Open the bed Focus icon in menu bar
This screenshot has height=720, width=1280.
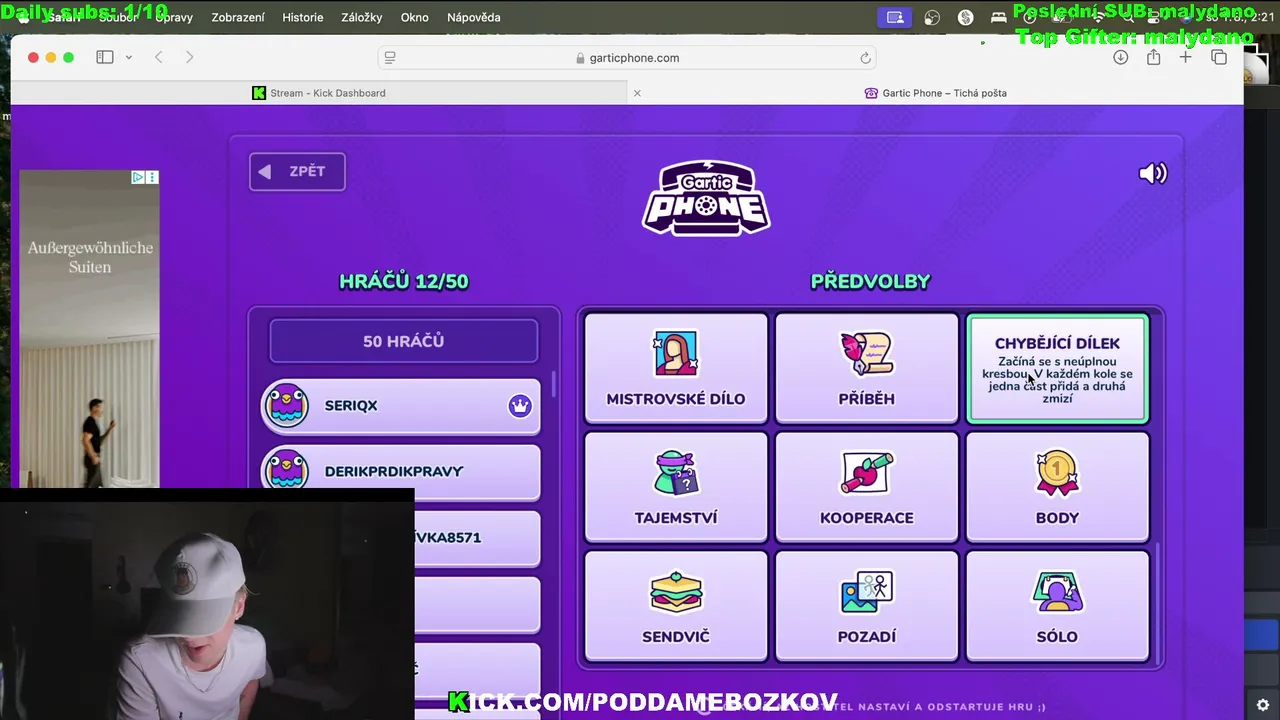(x=998, y=17)
